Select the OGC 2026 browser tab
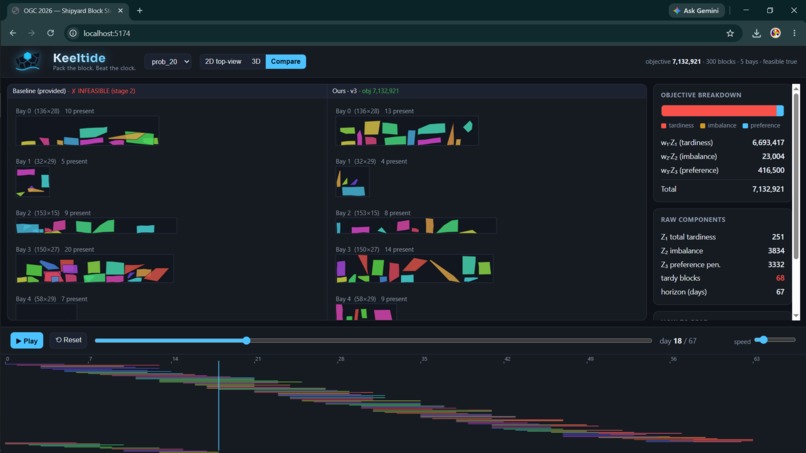 [67, 10]
